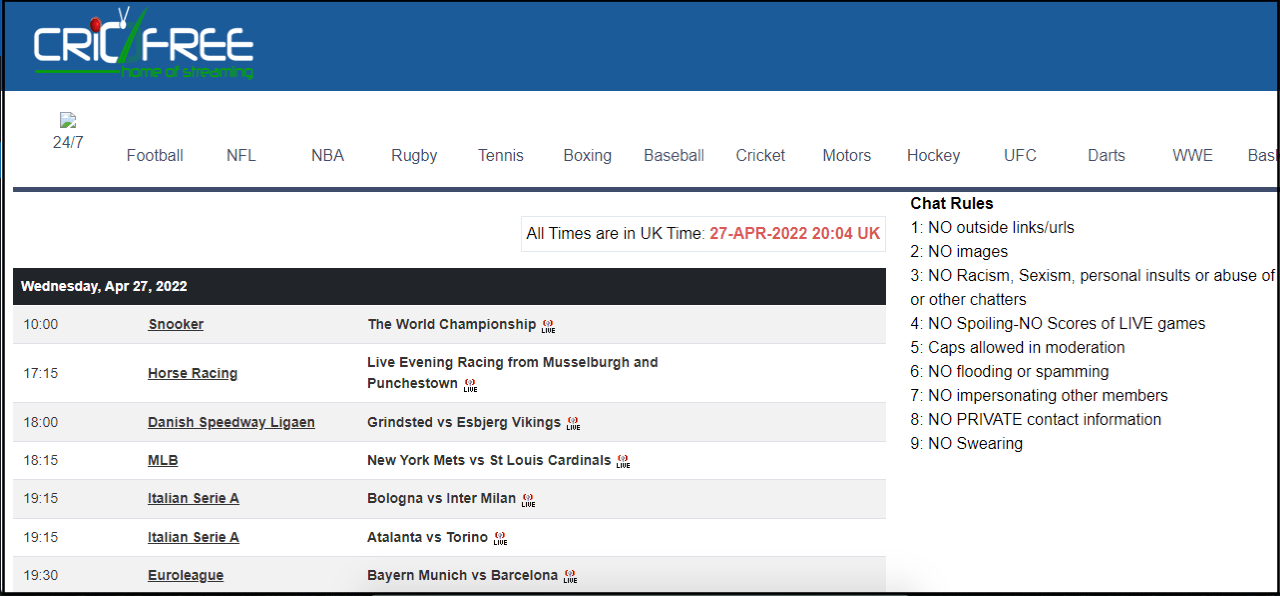
Task: Click the LIVE icon beside New York Mets match
Action: pyautogui.click(x=623, y=462)
